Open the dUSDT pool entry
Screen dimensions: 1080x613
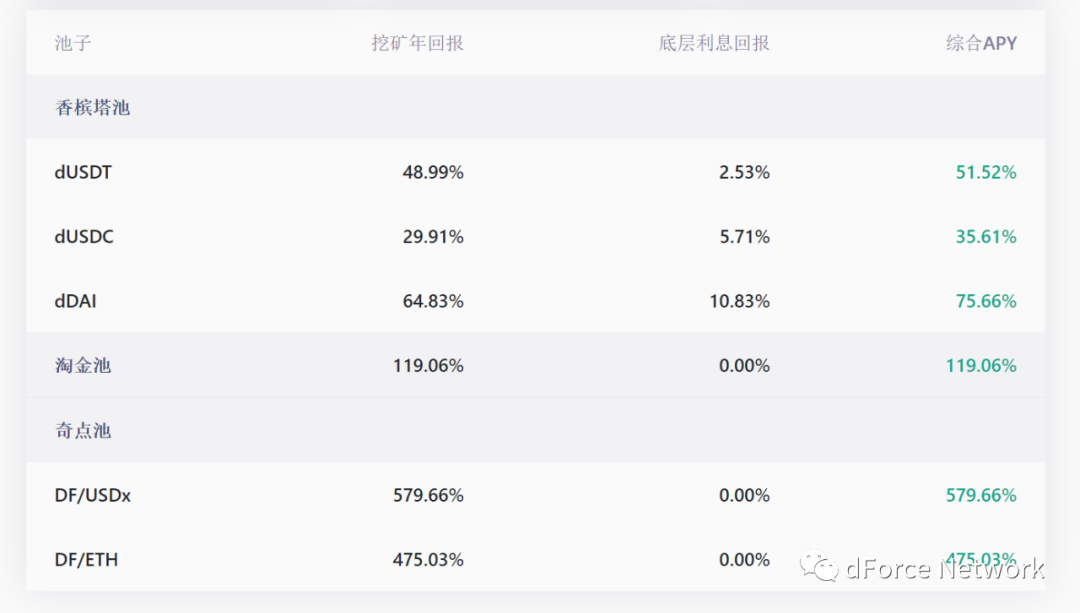click(83, 172)
